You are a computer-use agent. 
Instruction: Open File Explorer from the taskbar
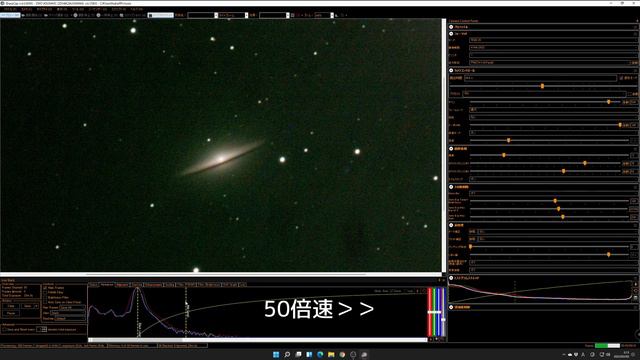pyautogui.click(x=331, y=354)
